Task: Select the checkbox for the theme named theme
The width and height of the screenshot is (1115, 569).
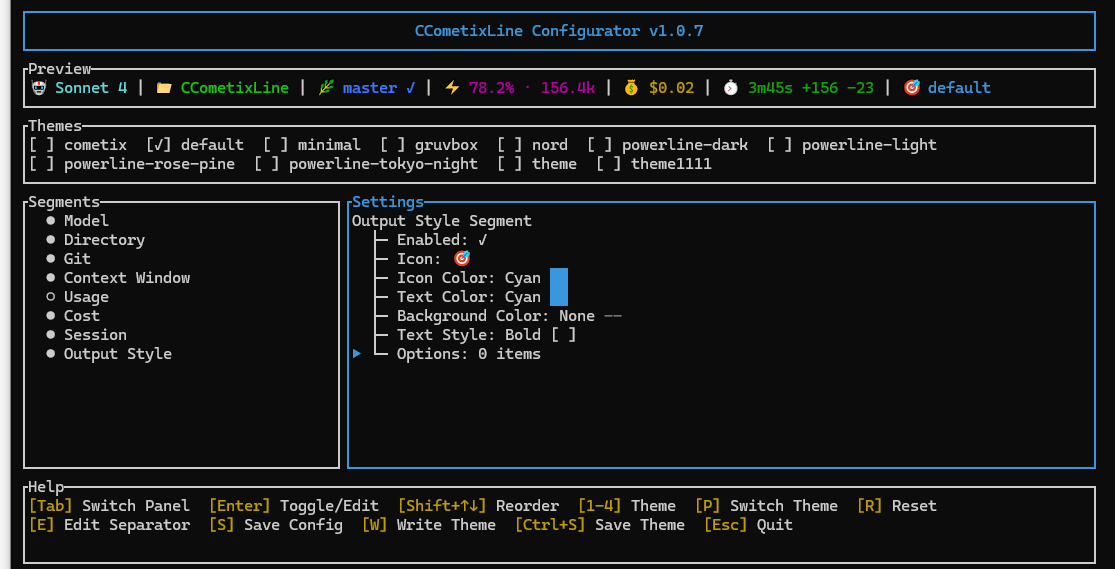Action: (510, 164)
